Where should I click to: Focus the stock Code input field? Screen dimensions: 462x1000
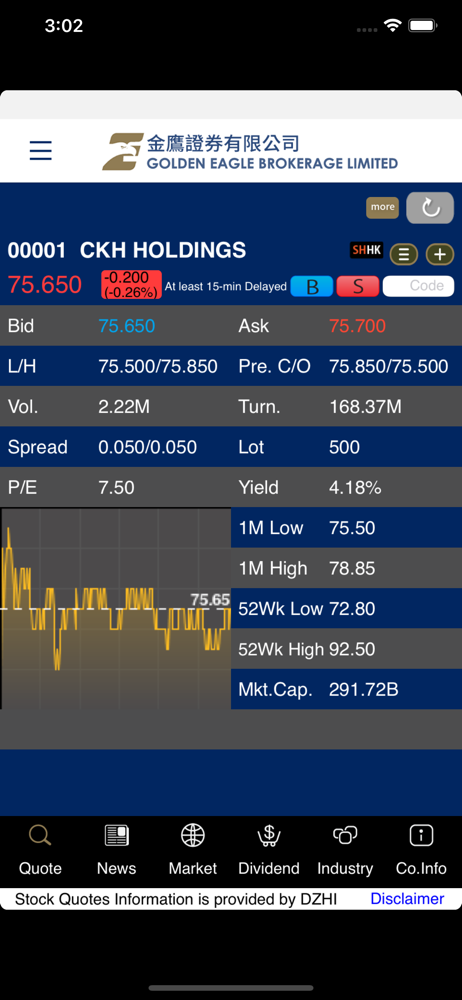click(x=419, y=286)
